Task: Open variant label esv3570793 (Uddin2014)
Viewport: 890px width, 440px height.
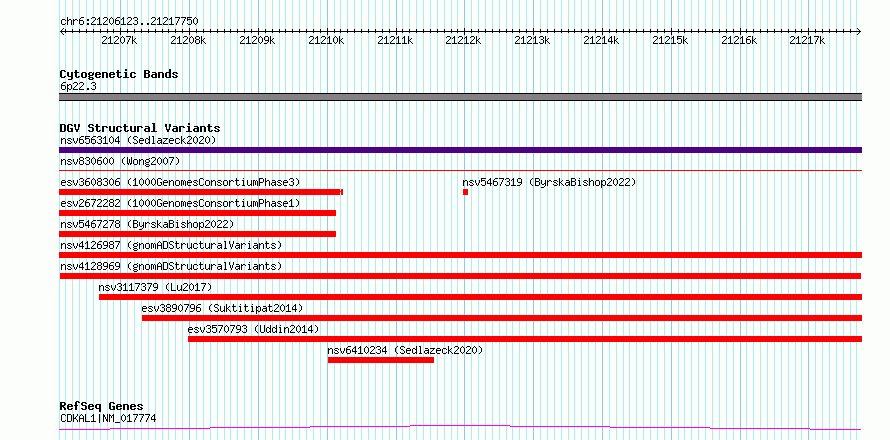Action: coord(254,329)
